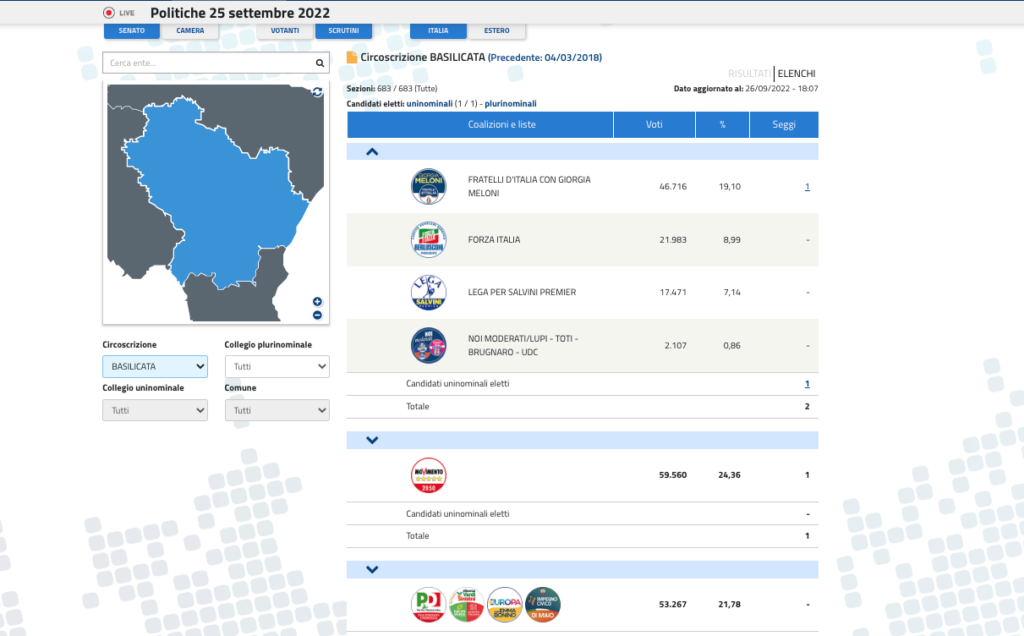The width and height of the screenshot is (1024, 636).
Task: Click the 46.716 votes value
Action: coord(673,187)
